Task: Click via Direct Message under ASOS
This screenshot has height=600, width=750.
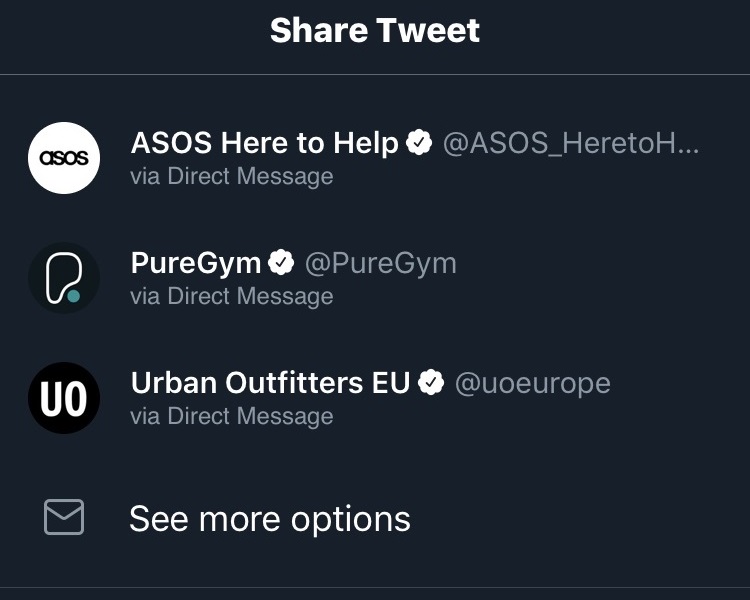Action: [x=232, y=176]
